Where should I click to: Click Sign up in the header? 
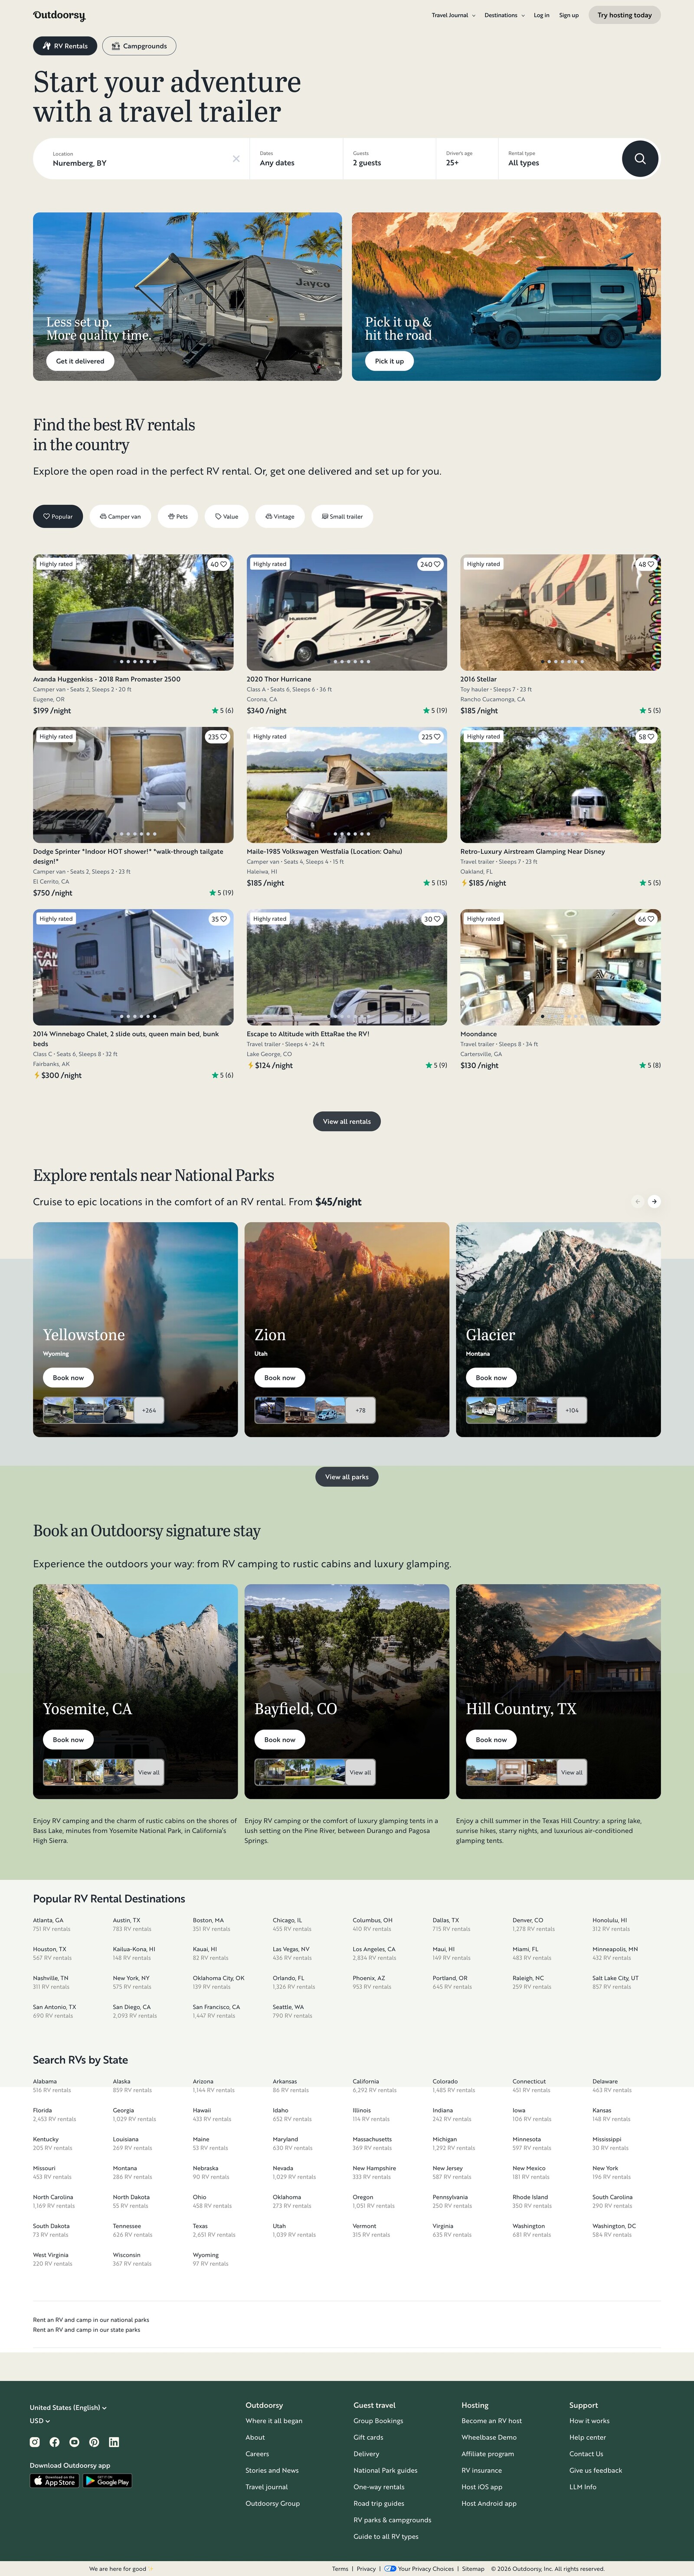tap(569, 15)
